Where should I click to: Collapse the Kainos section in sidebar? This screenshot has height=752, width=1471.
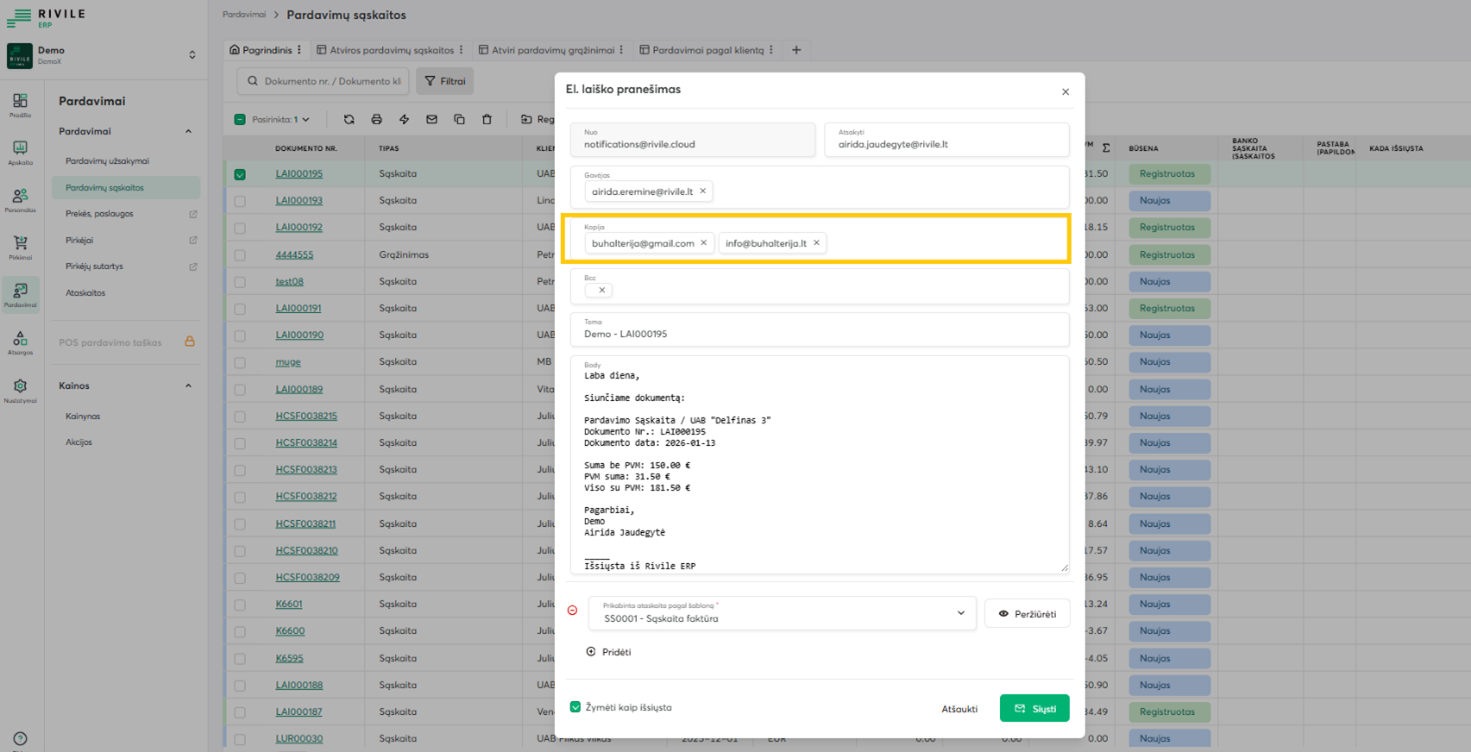188,386
